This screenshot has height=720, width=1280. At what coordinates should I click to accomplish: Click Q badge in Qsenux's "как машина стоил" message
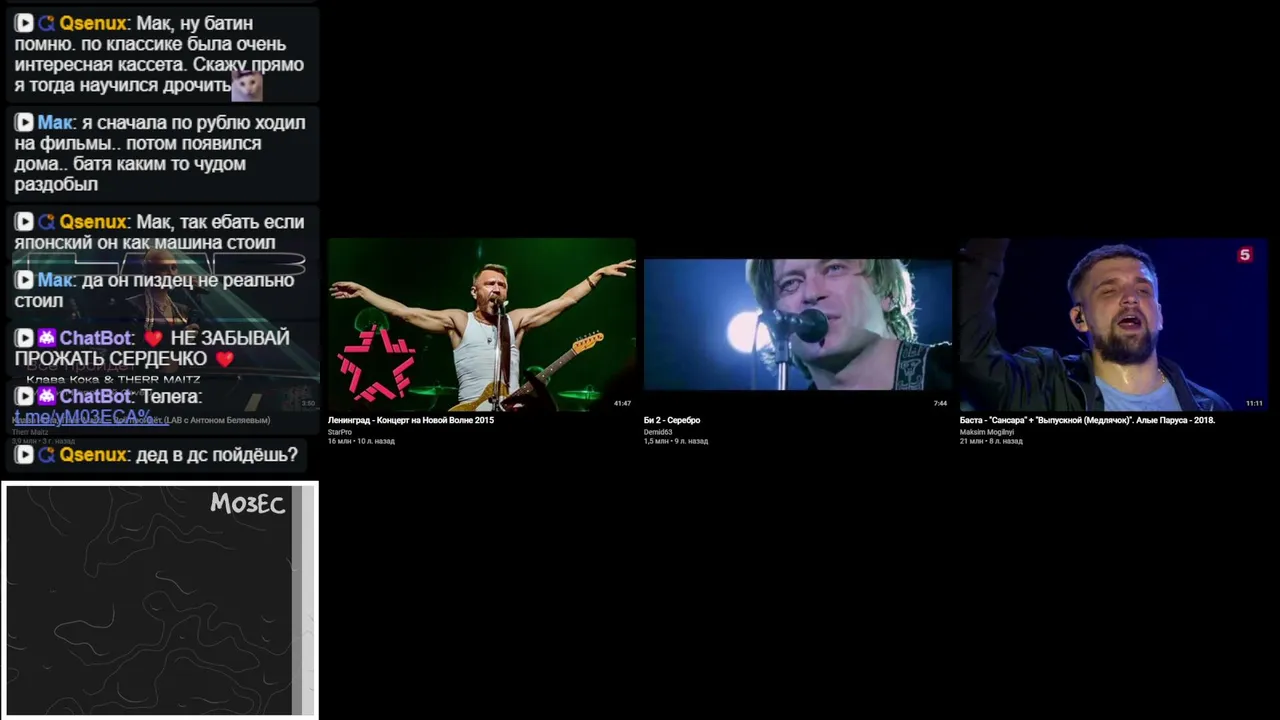click(46, 222)
